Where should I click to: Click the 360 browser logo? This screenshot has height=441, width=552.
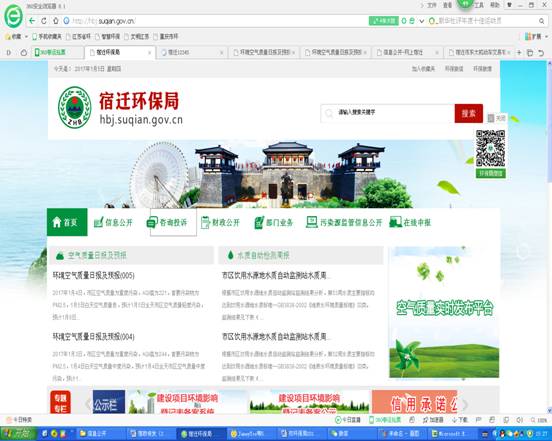[13, 15]
